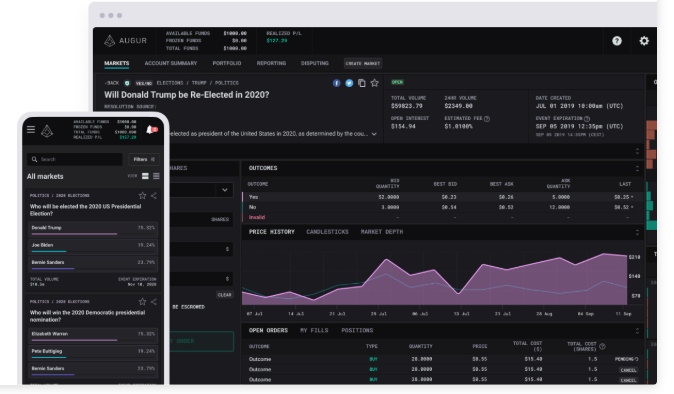The height and width of the screenshot is (394, 674).
Task: Share the Democratic nomination market
Action: (153, 302)
